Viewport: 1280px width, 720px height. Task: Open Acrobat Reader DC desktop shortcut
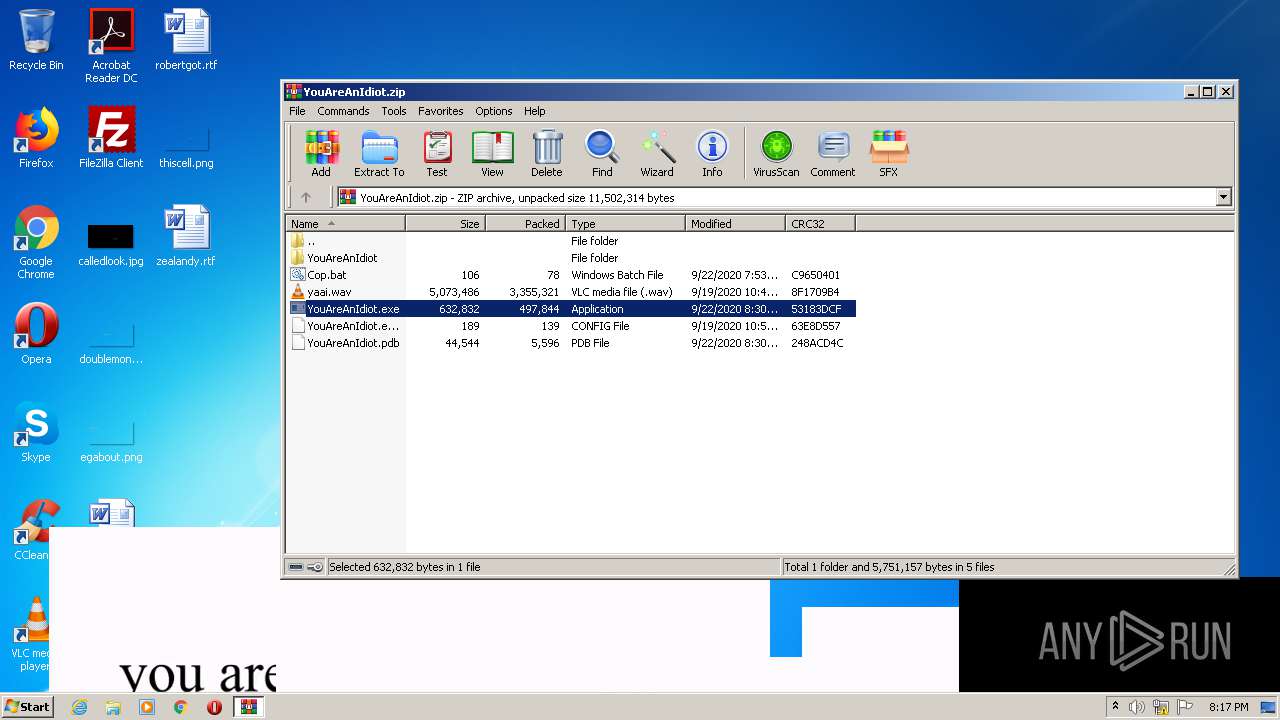(111, 46)
